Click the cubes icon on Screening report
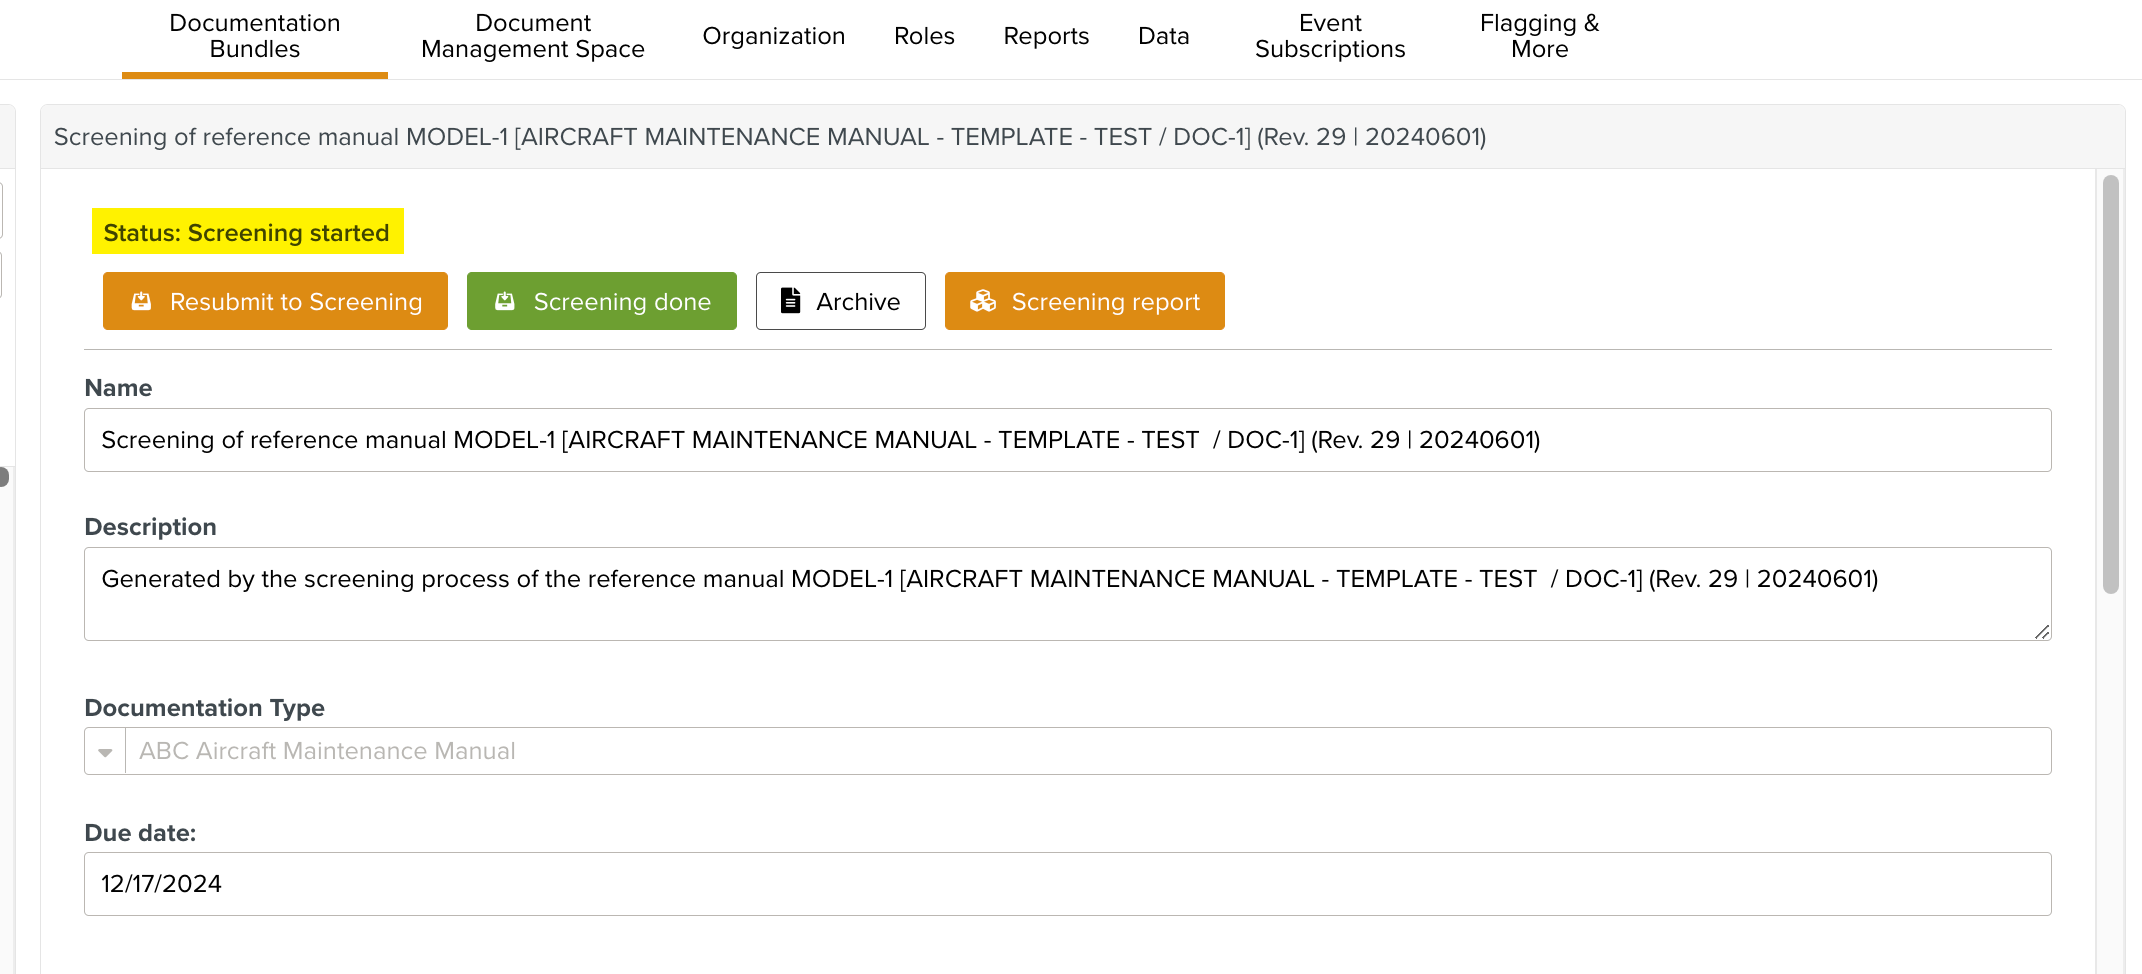The height and width of the screenshot is (974, 2142). (x=983, y=301)
